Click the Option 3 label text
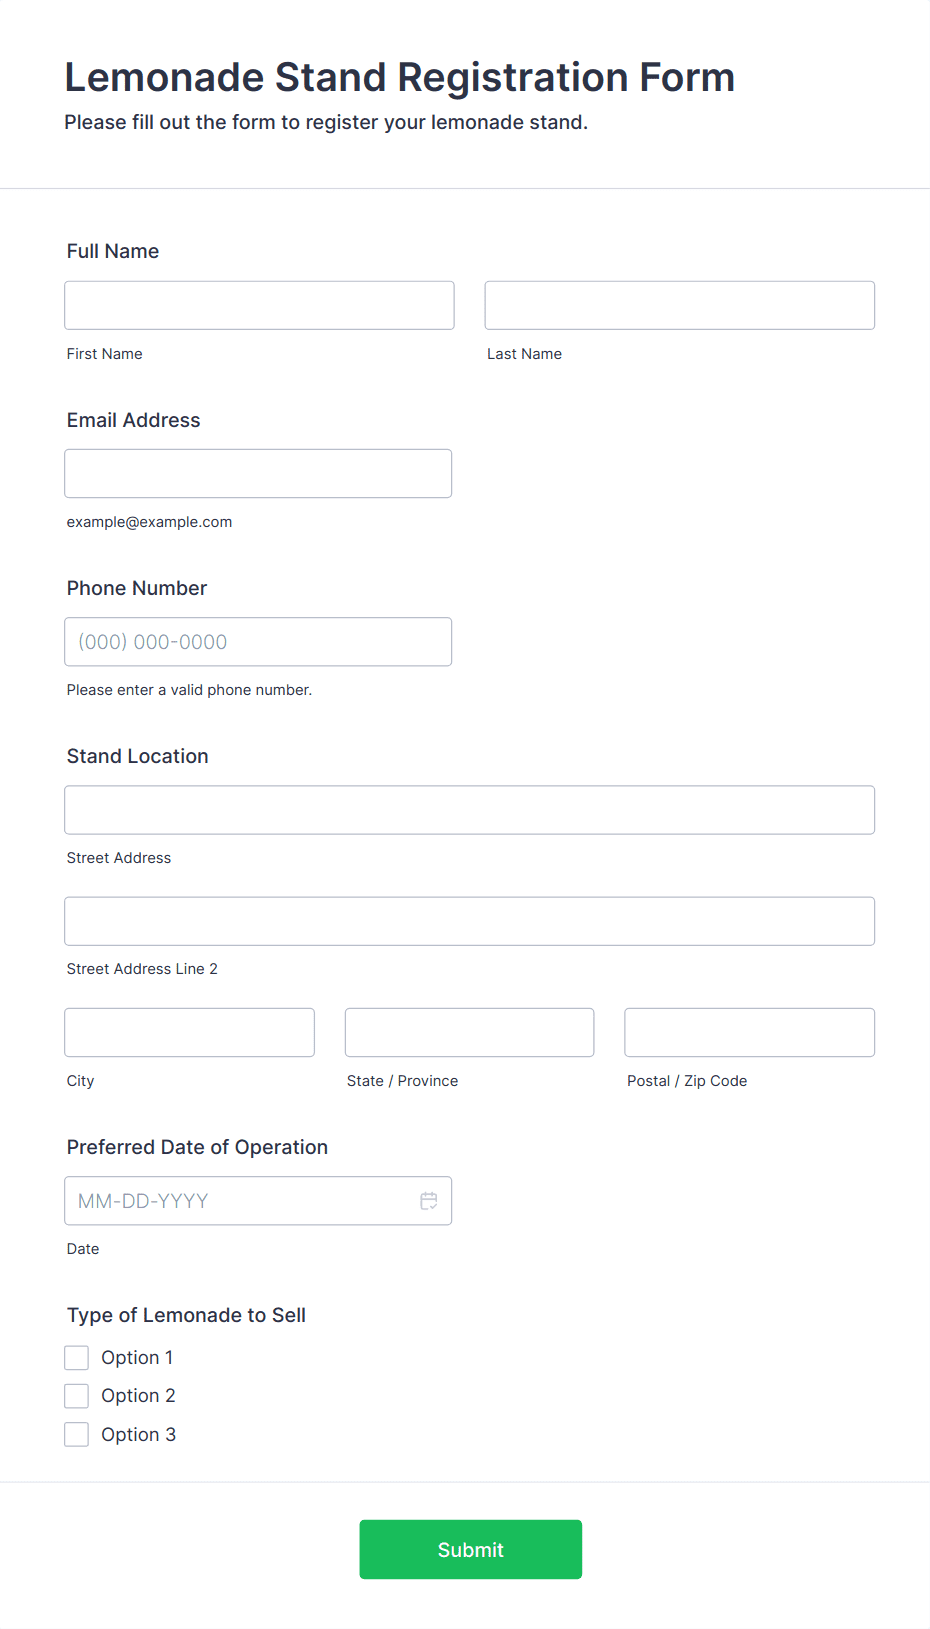This screenshot has height=1629, width=930. coord(138,1435)
